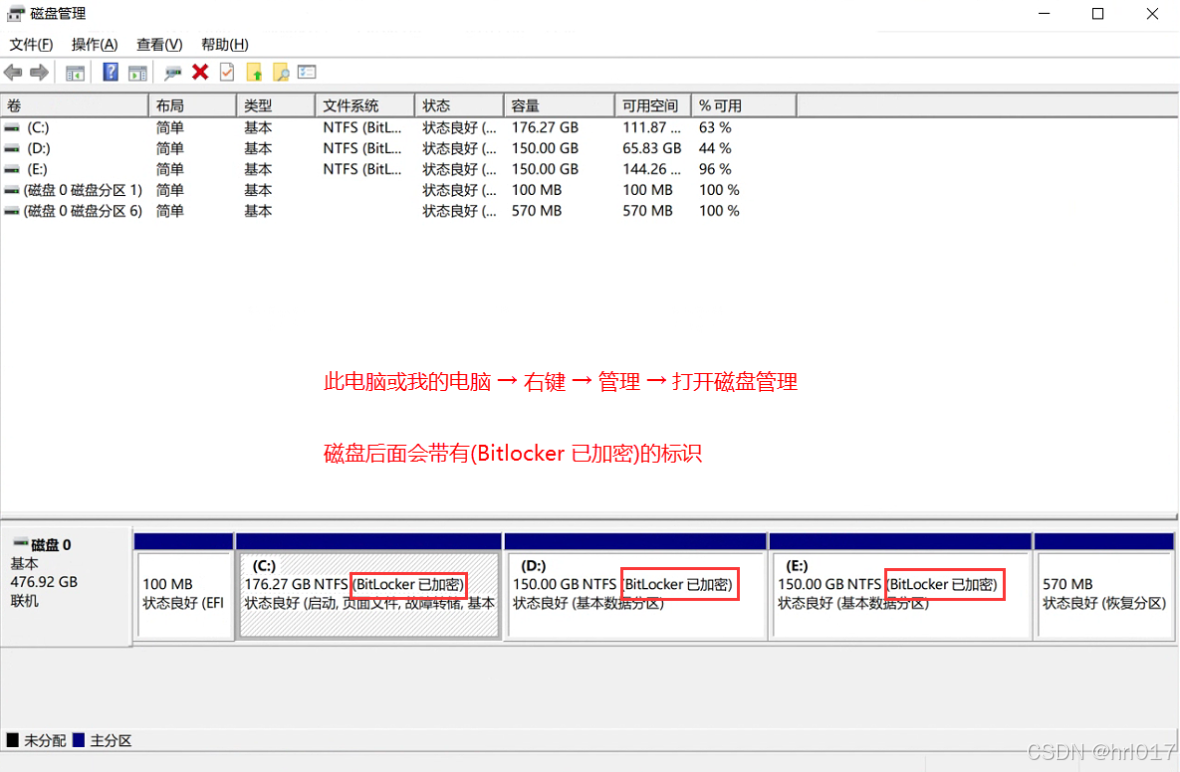1180x772 pixels.
Task: Select the 100 MB EFI partition block
Action: 184,595
